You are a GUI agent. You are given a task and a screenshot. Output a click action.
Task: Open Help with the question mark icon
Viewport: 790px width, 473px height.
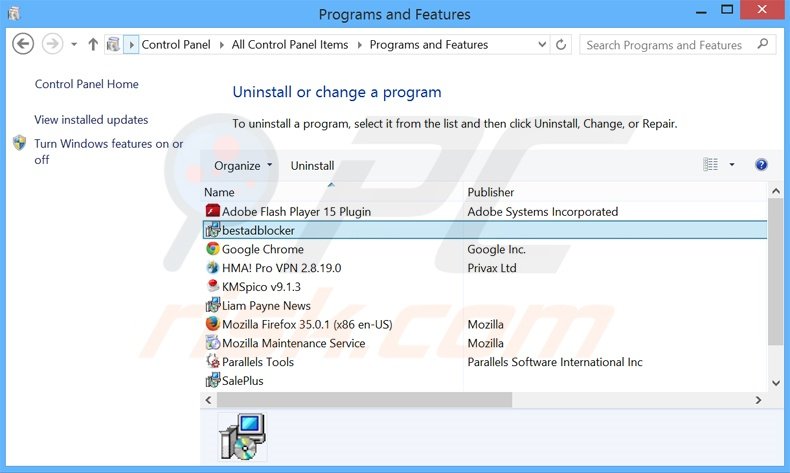[x=761, y=164]
